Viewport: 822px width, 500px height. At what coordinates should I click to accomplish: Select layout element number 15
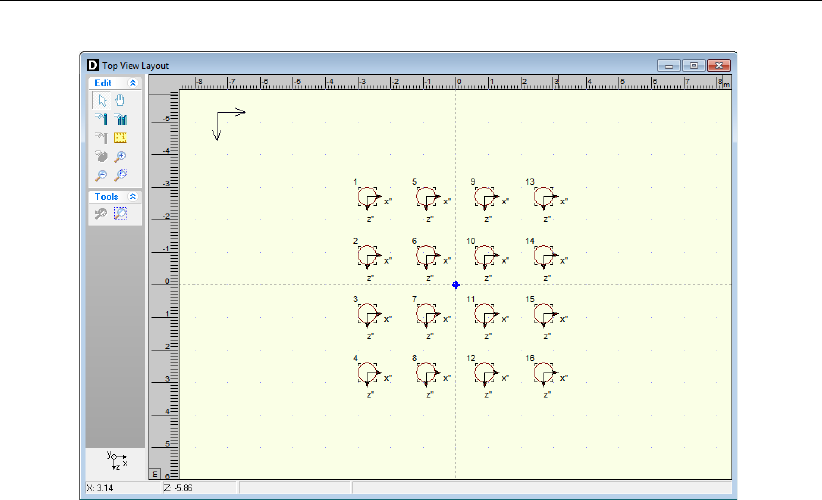coord(544,315)
